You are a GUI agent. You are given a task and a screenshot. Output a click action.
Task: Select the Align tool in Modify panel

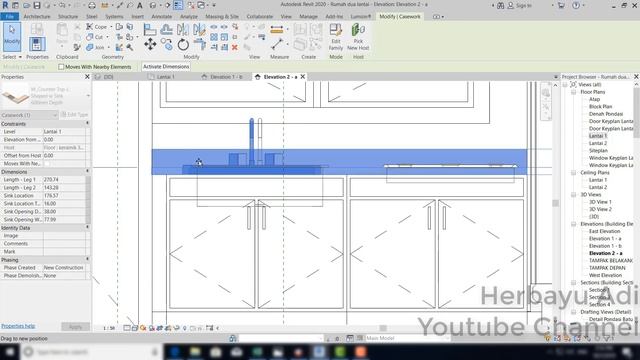tap(150, 29)
